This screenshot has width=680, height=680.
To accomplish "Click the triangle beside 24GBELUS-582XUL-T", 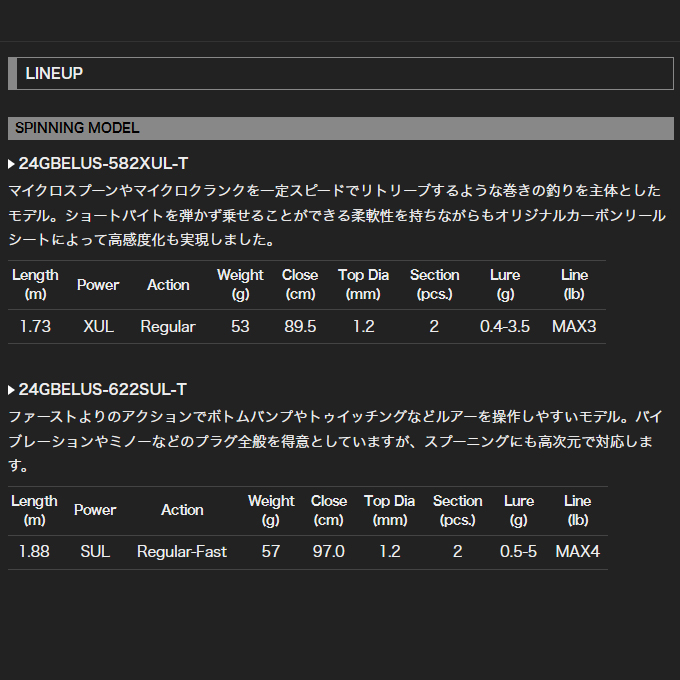I will click(11, 164).
